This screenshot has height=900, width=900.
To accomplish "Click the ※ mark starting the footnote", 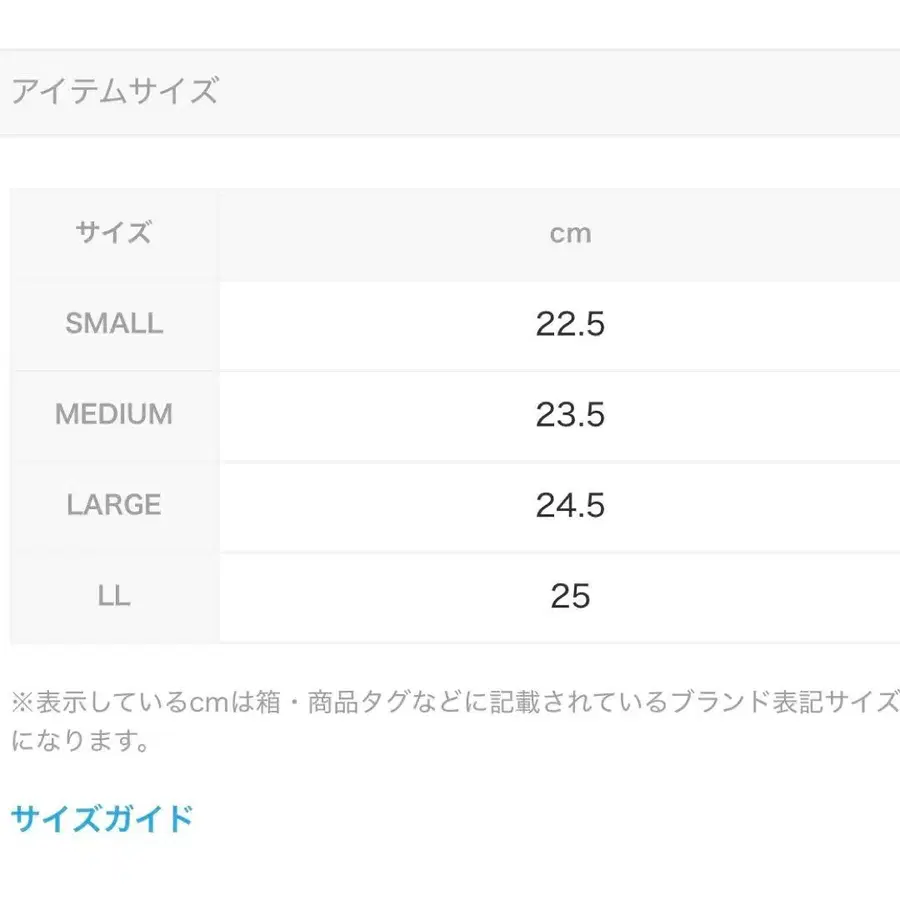I will [23, 702].
